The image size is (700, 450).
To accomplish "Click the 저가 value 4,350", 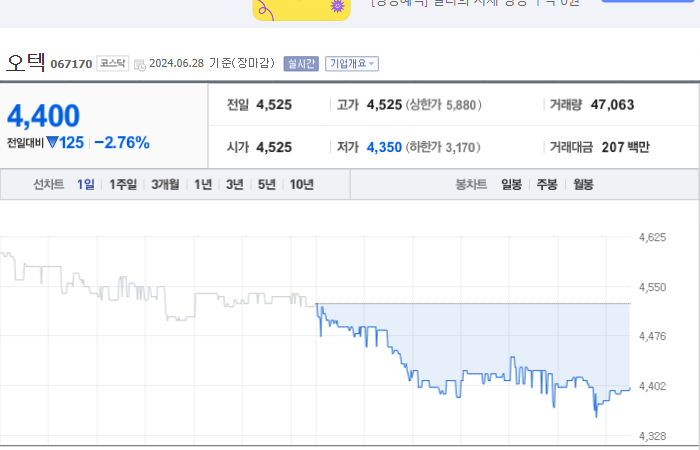I will tap(384, 147).
